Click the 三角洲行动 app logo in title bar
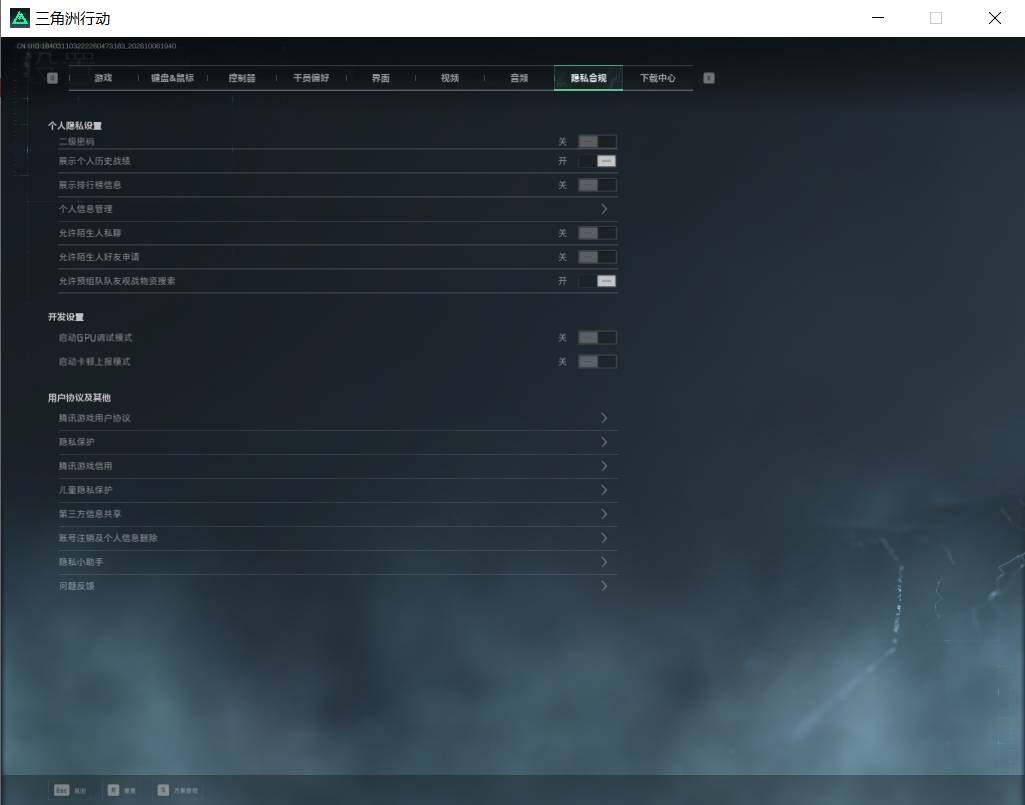 point(20,18)
